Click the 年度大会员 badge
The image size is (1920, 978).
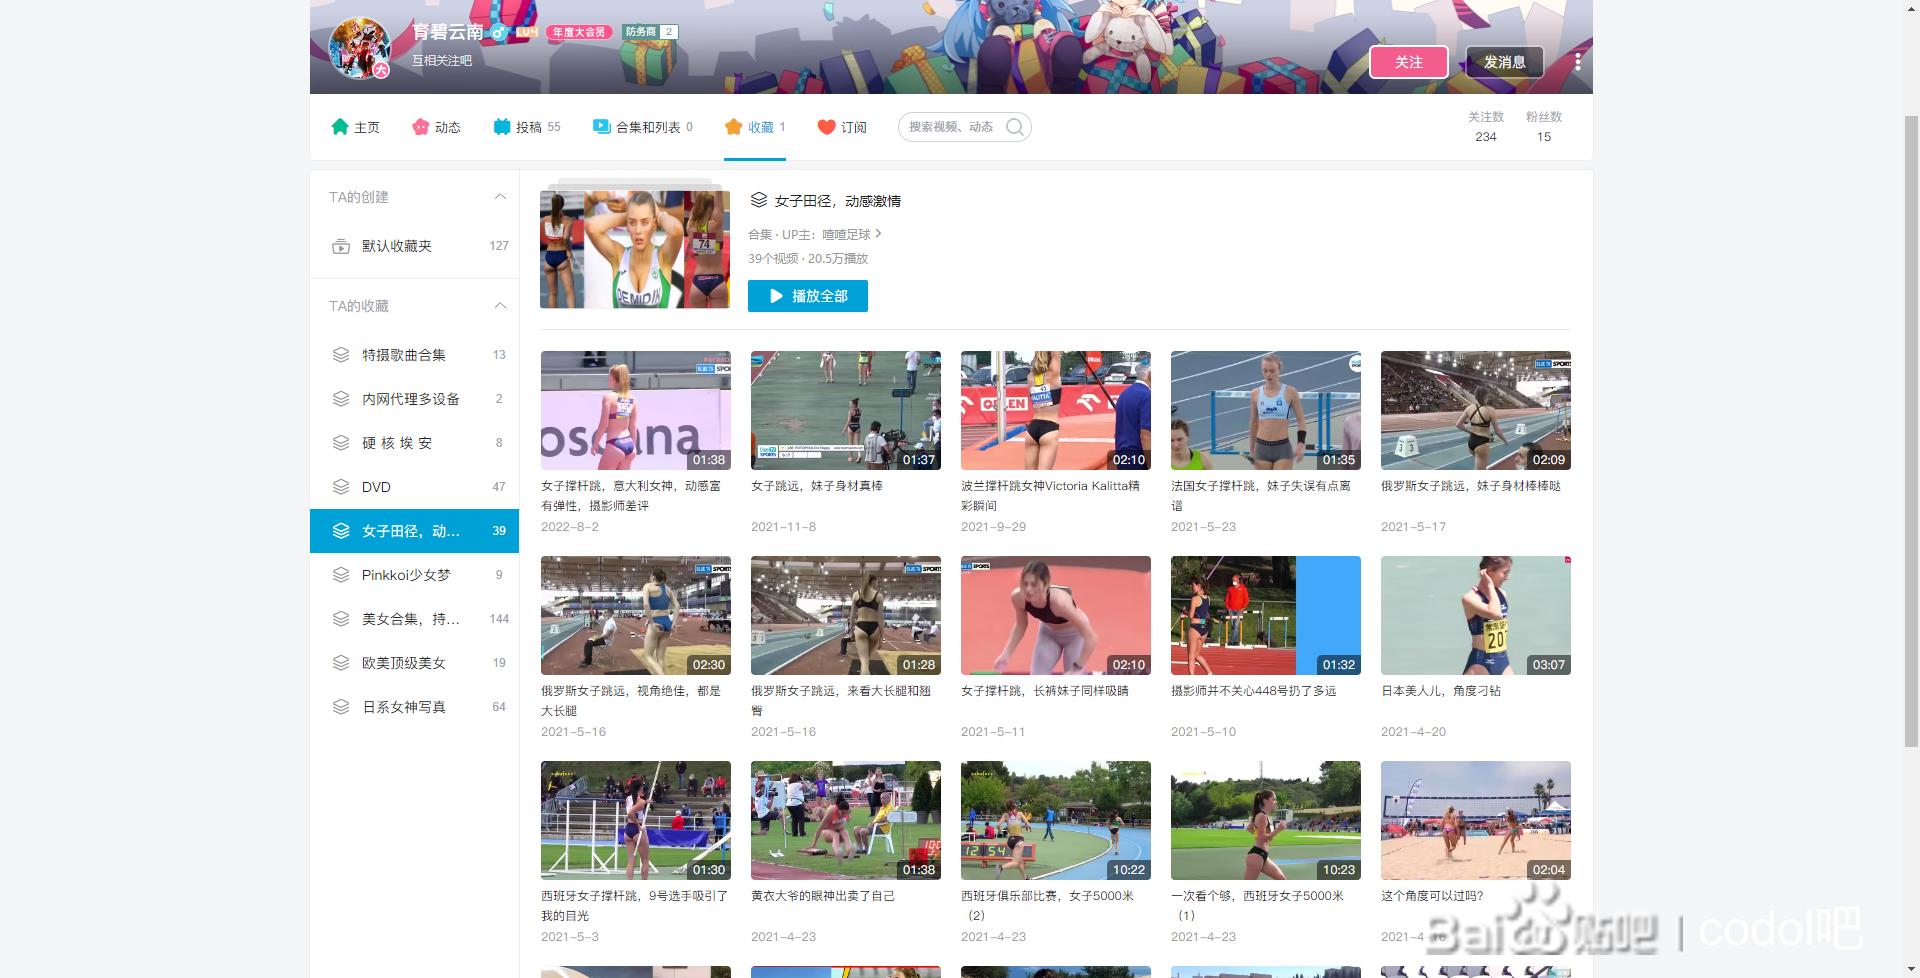pyautogui.click(x=578, y=32)
